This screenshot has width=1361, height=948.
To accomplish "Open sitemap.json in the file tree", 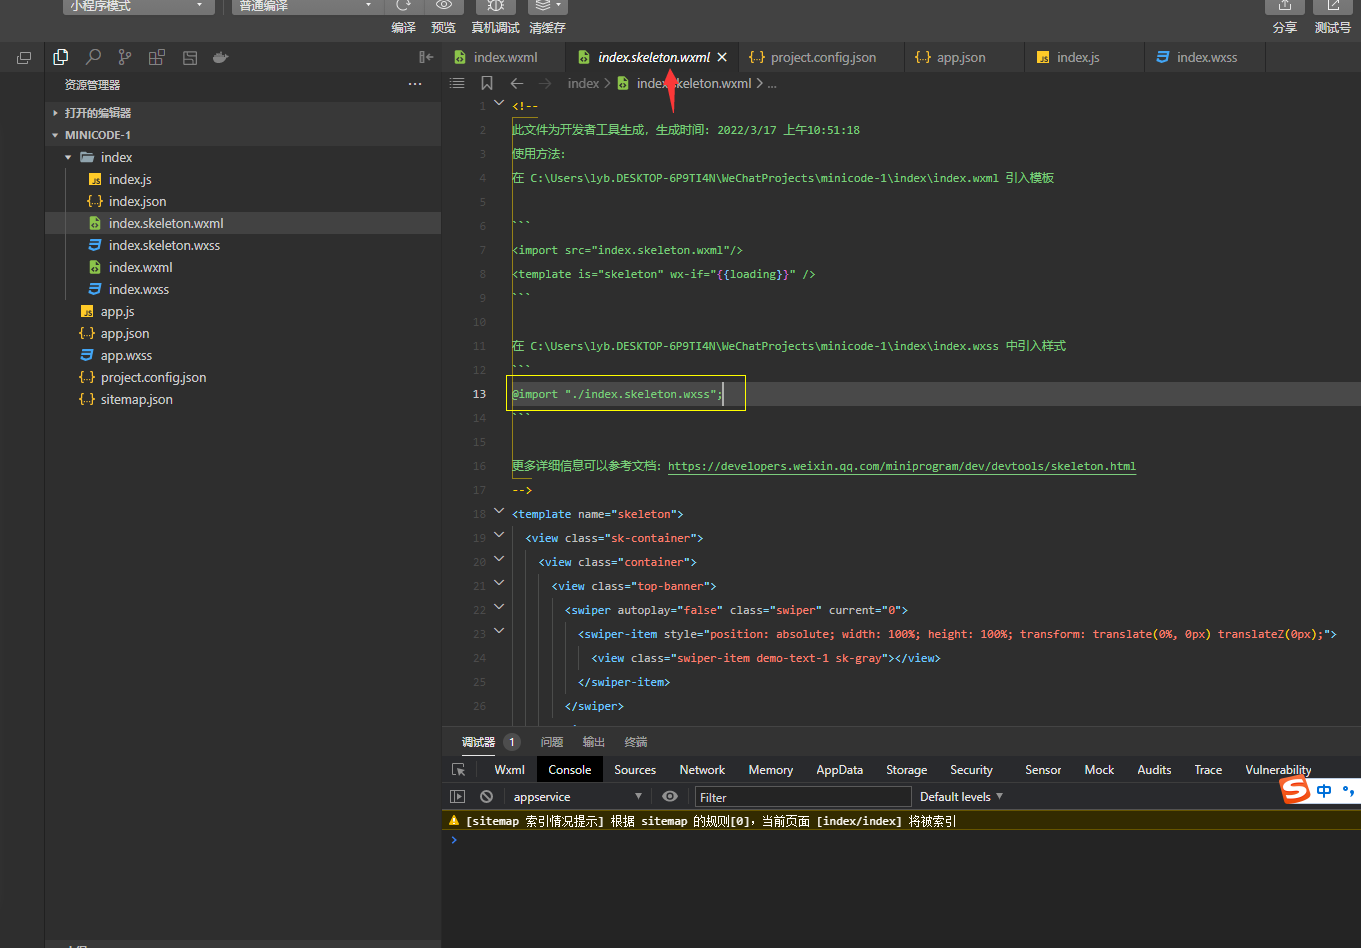I will tap(243, 399).
